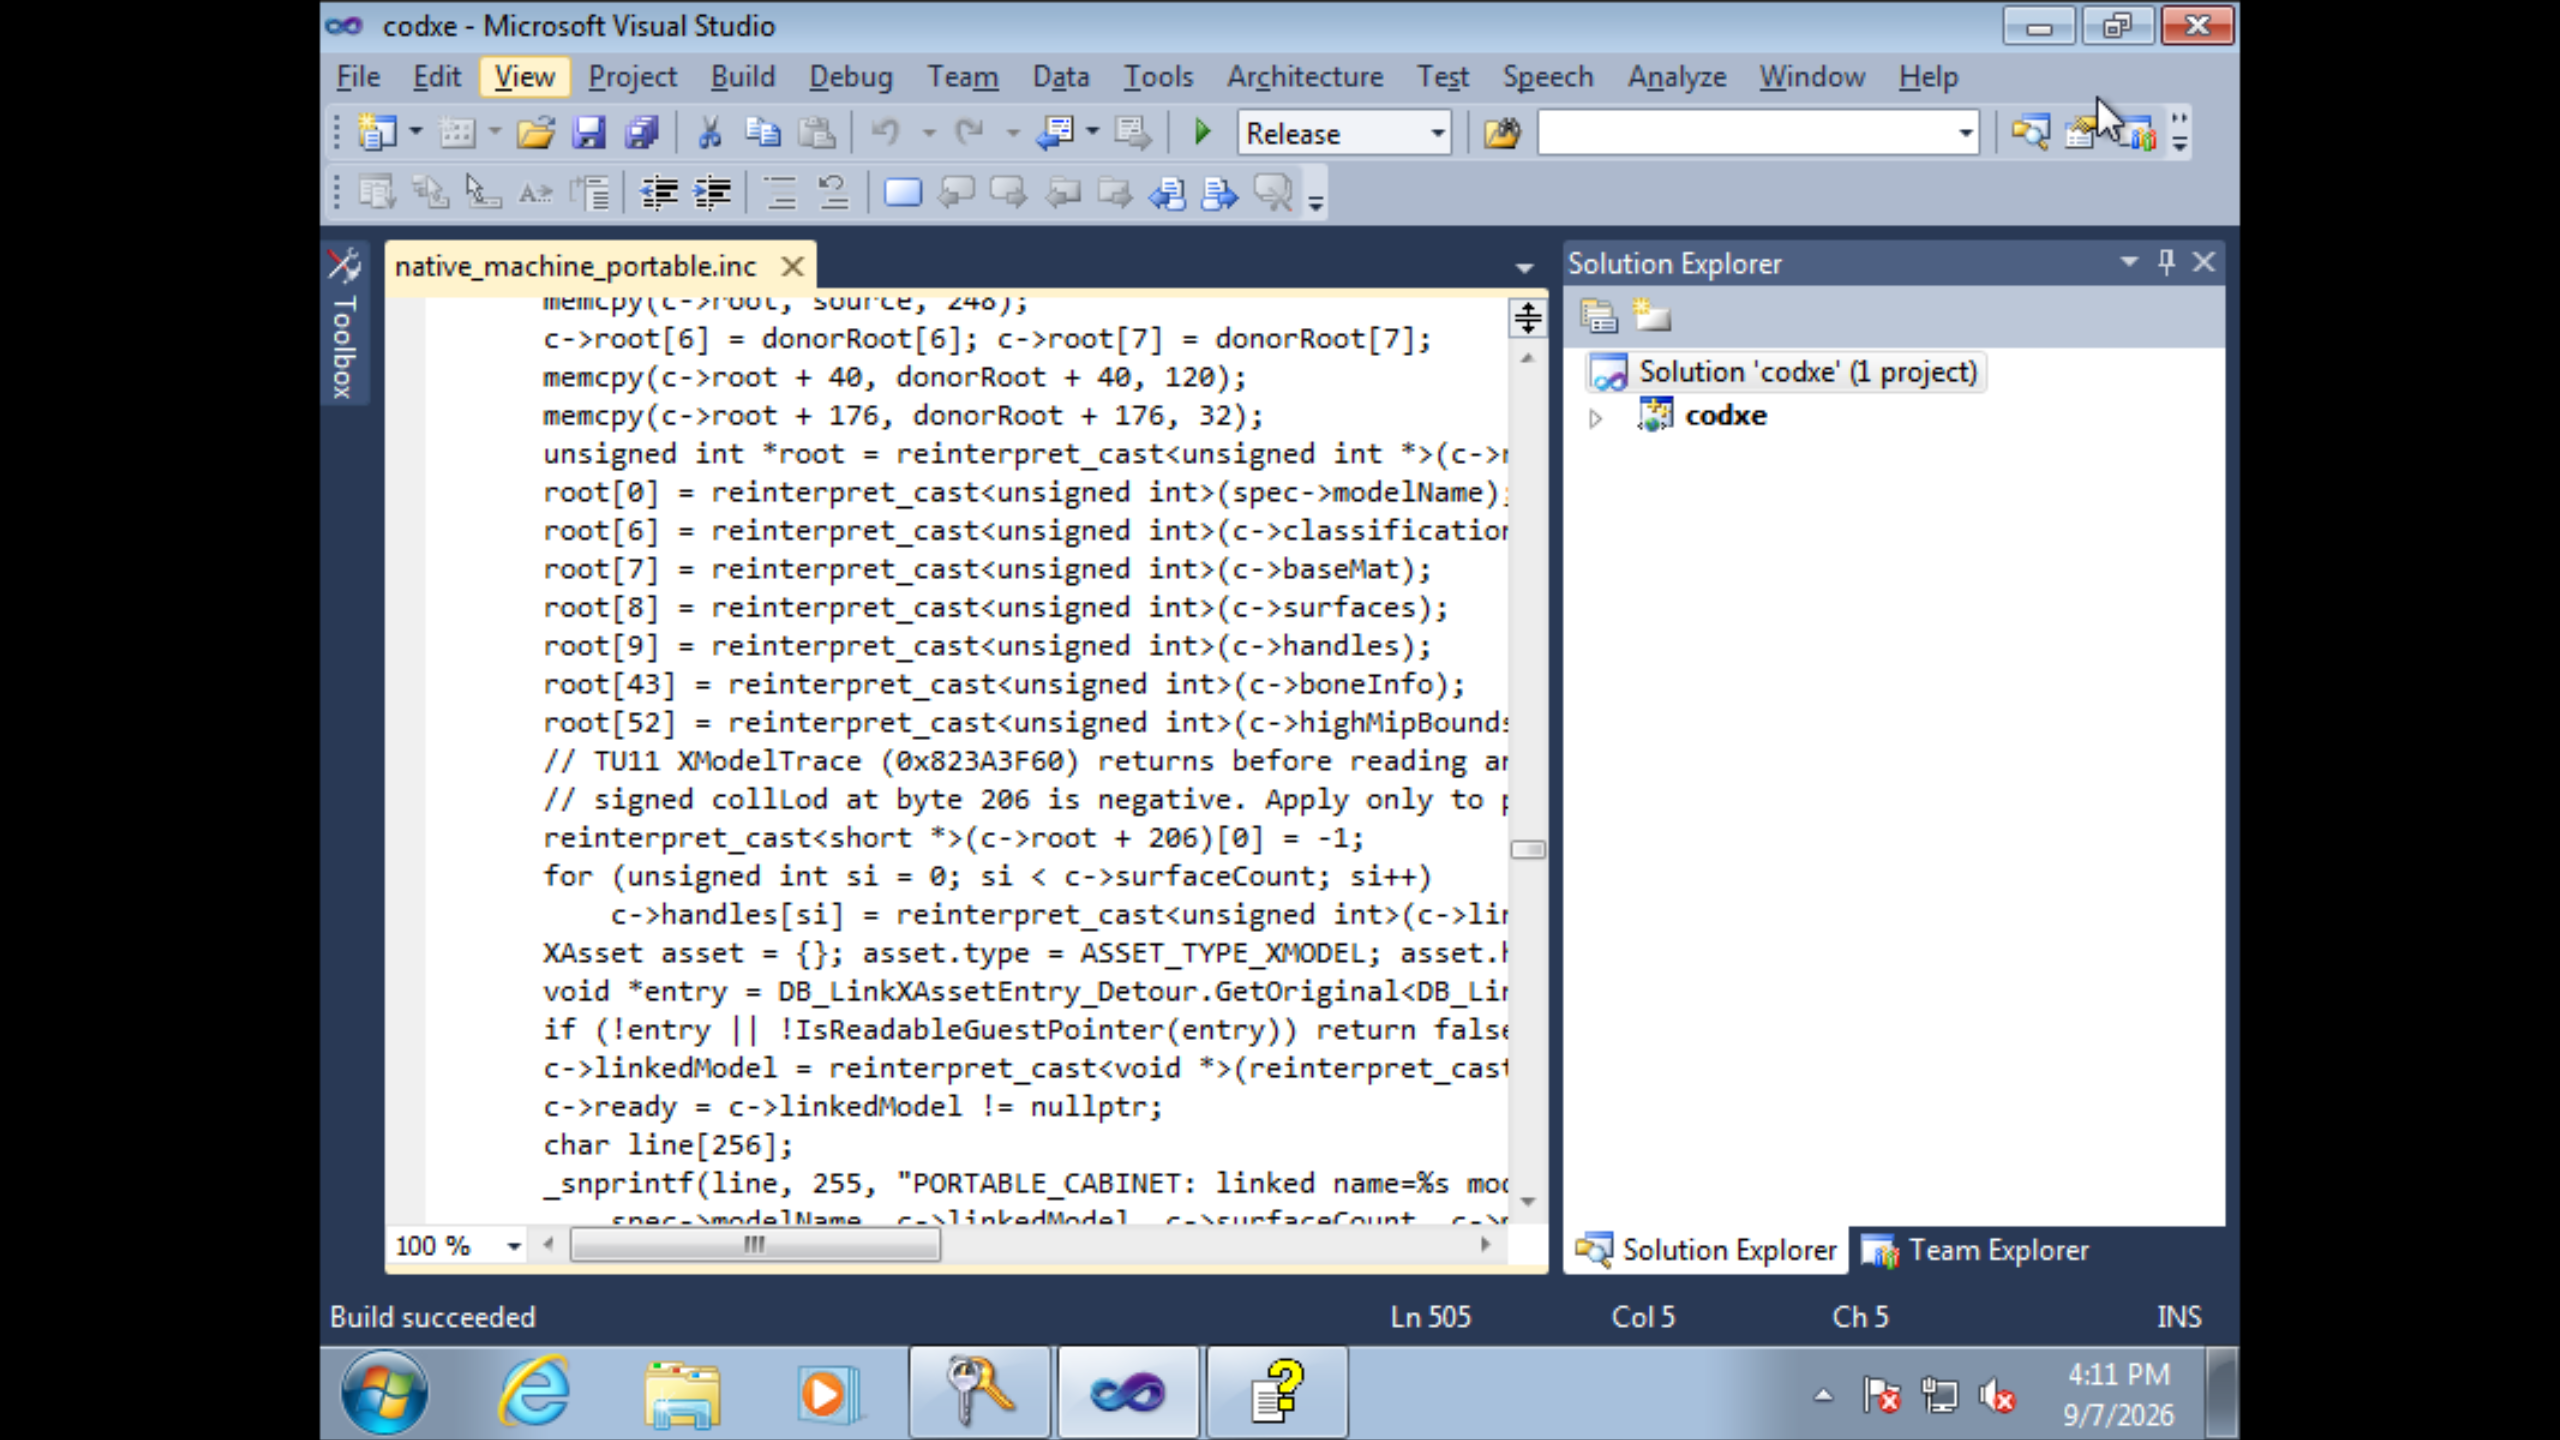Toggle auto-hide pin on Solution Explorer
This screenshot has width=2560, height=1440.
coord(2166,262)
